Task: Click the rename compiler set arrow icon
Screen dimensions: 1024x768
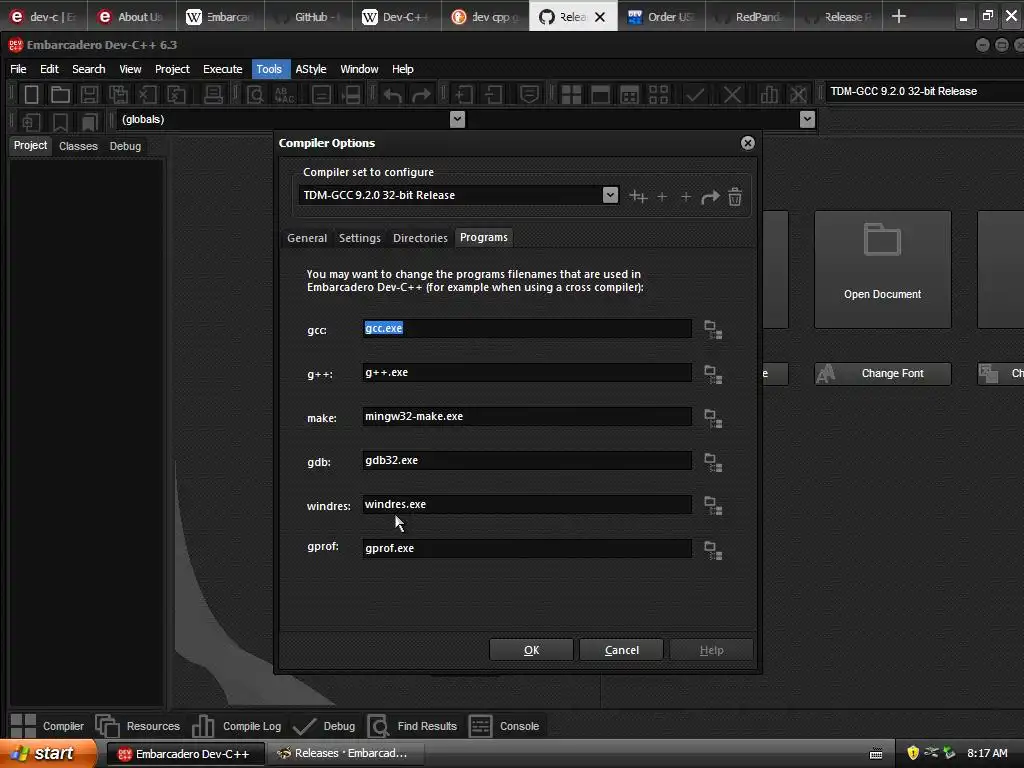Action: (710, 197)
